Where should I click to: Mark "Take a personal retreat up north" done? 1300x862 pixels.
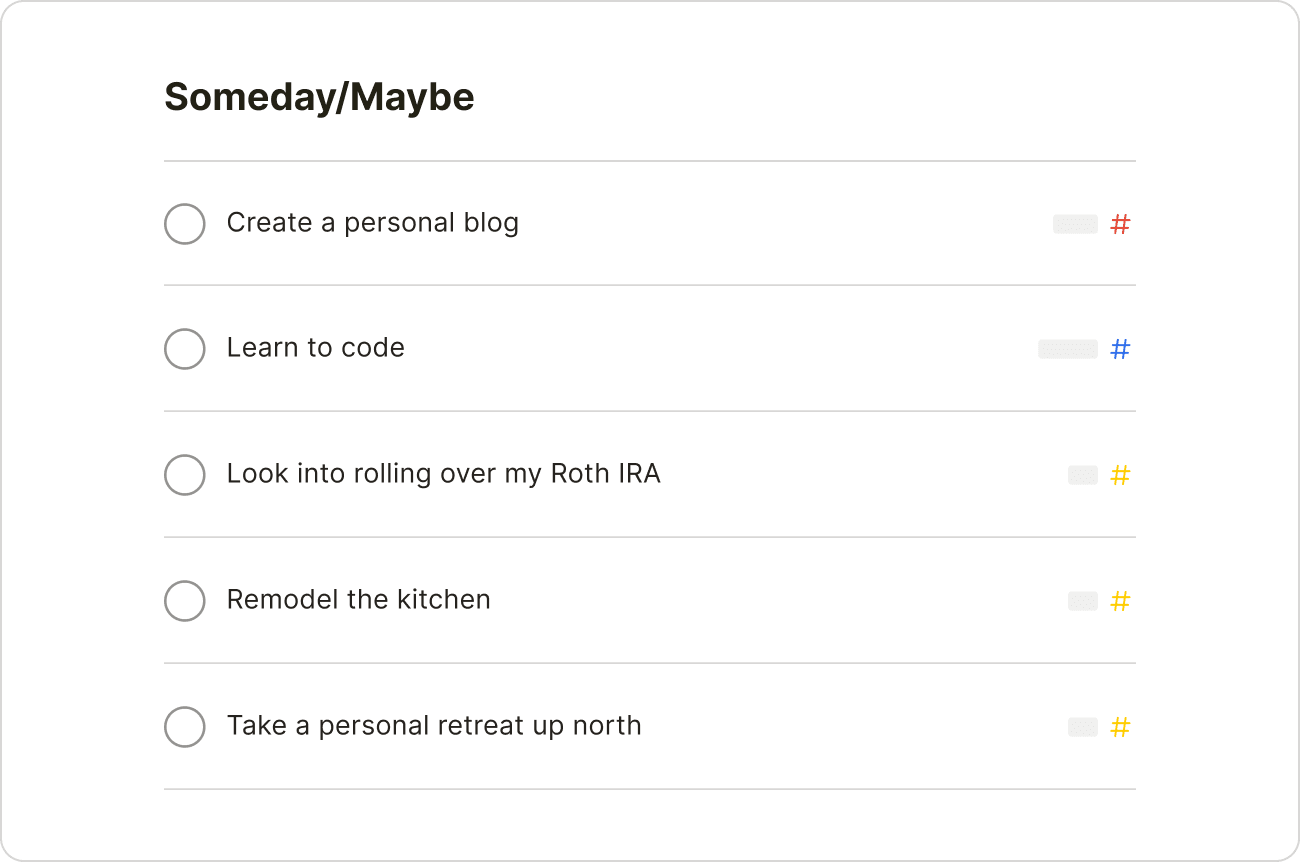point(185,727)
